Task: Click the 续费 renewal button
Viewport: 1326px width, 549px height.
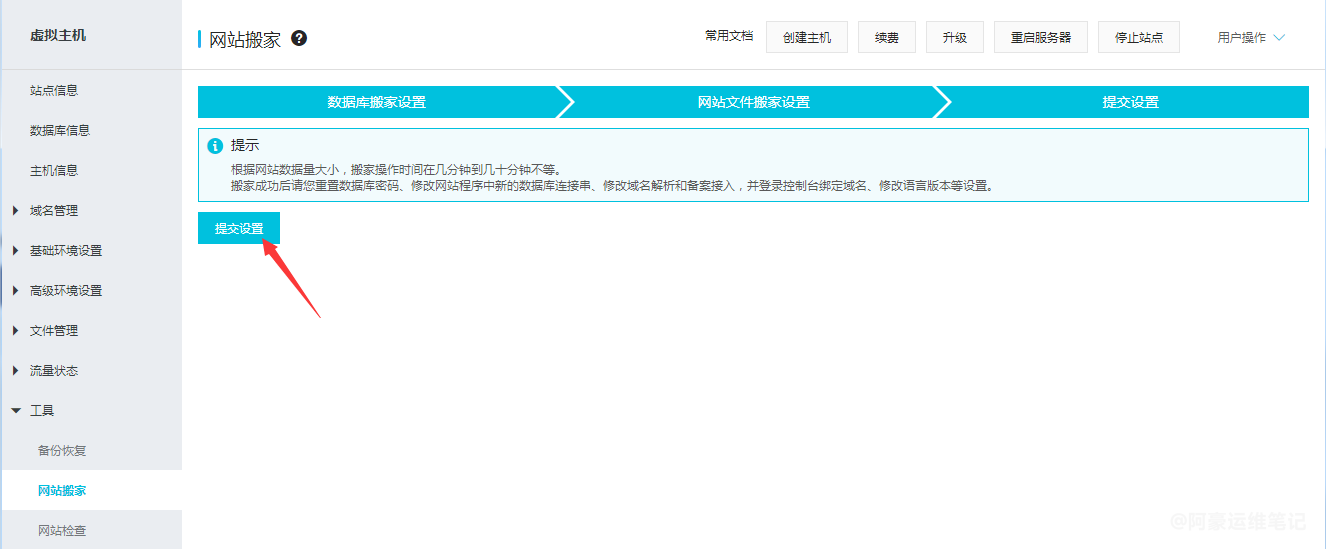Action: pyautogui.click(x=886, y=37)
